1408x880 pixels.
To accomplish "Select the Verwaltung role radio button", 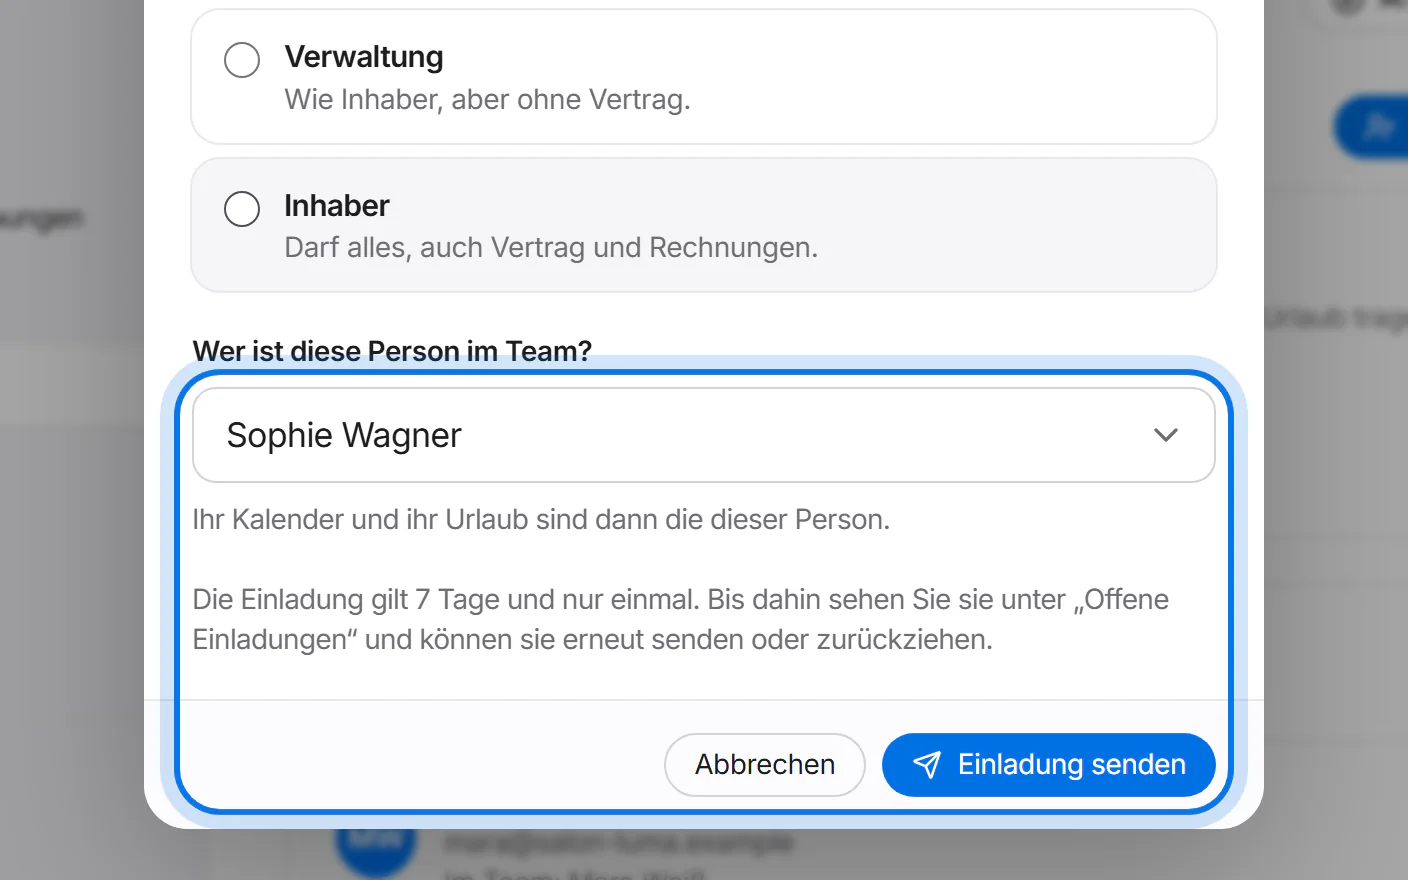I will point(242,60).
